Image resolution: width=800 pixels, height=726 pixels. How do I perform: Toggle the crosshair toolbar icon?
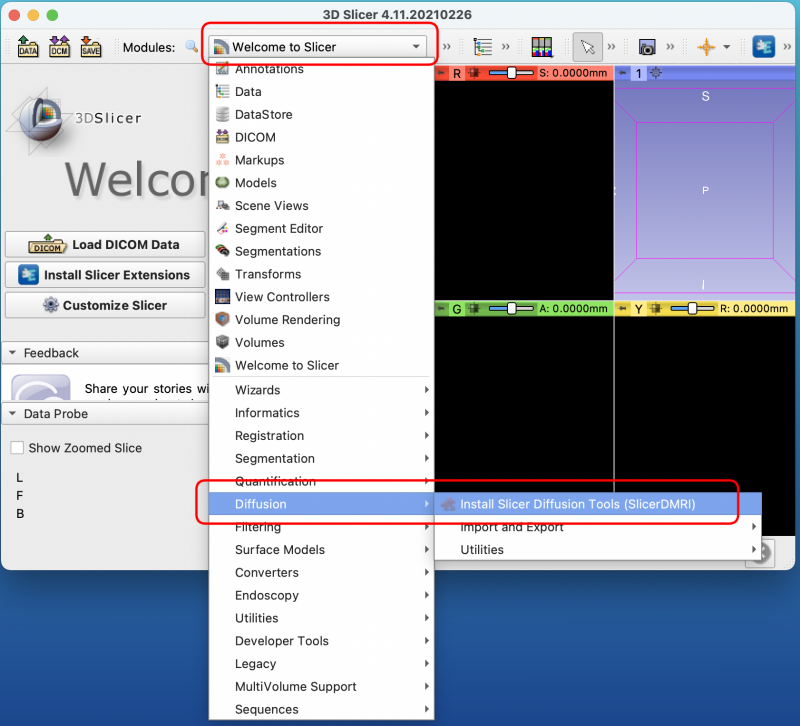tap(706, 47)
